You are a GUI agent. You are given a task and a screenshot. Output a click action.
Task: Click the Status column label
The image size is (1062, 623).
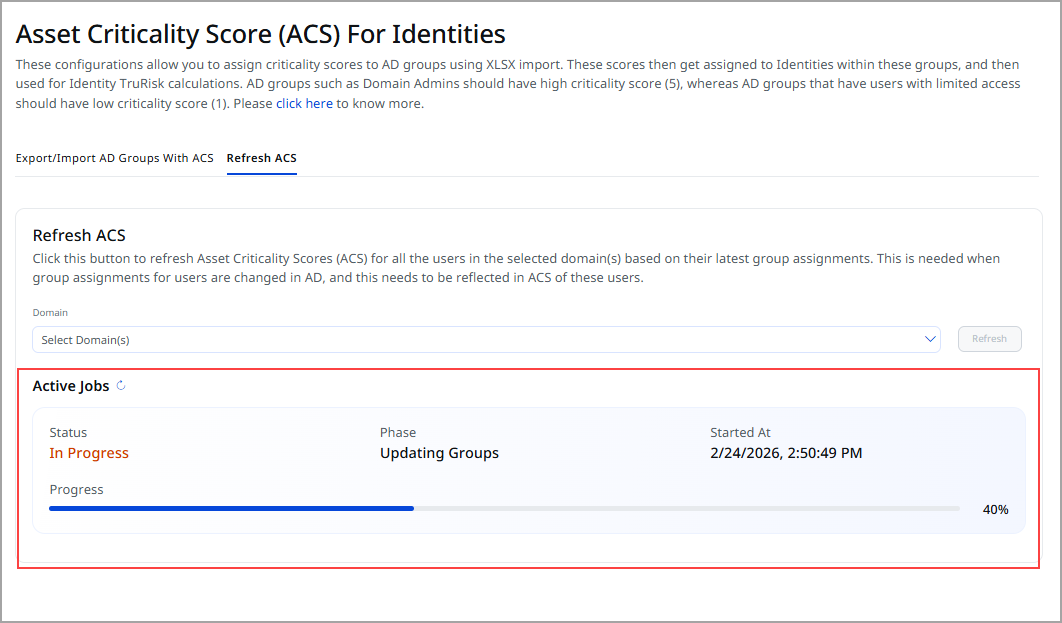point(68,433)
